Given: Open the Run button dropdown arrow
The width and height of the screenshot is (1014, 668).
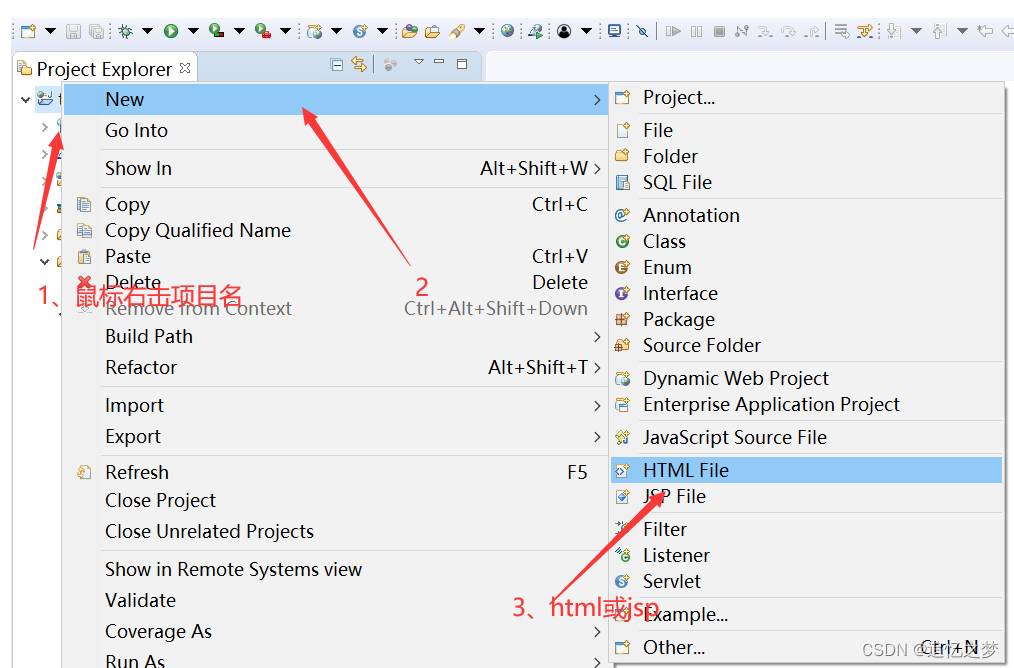Looking at the screenshot, I should [x=192, y=30].
